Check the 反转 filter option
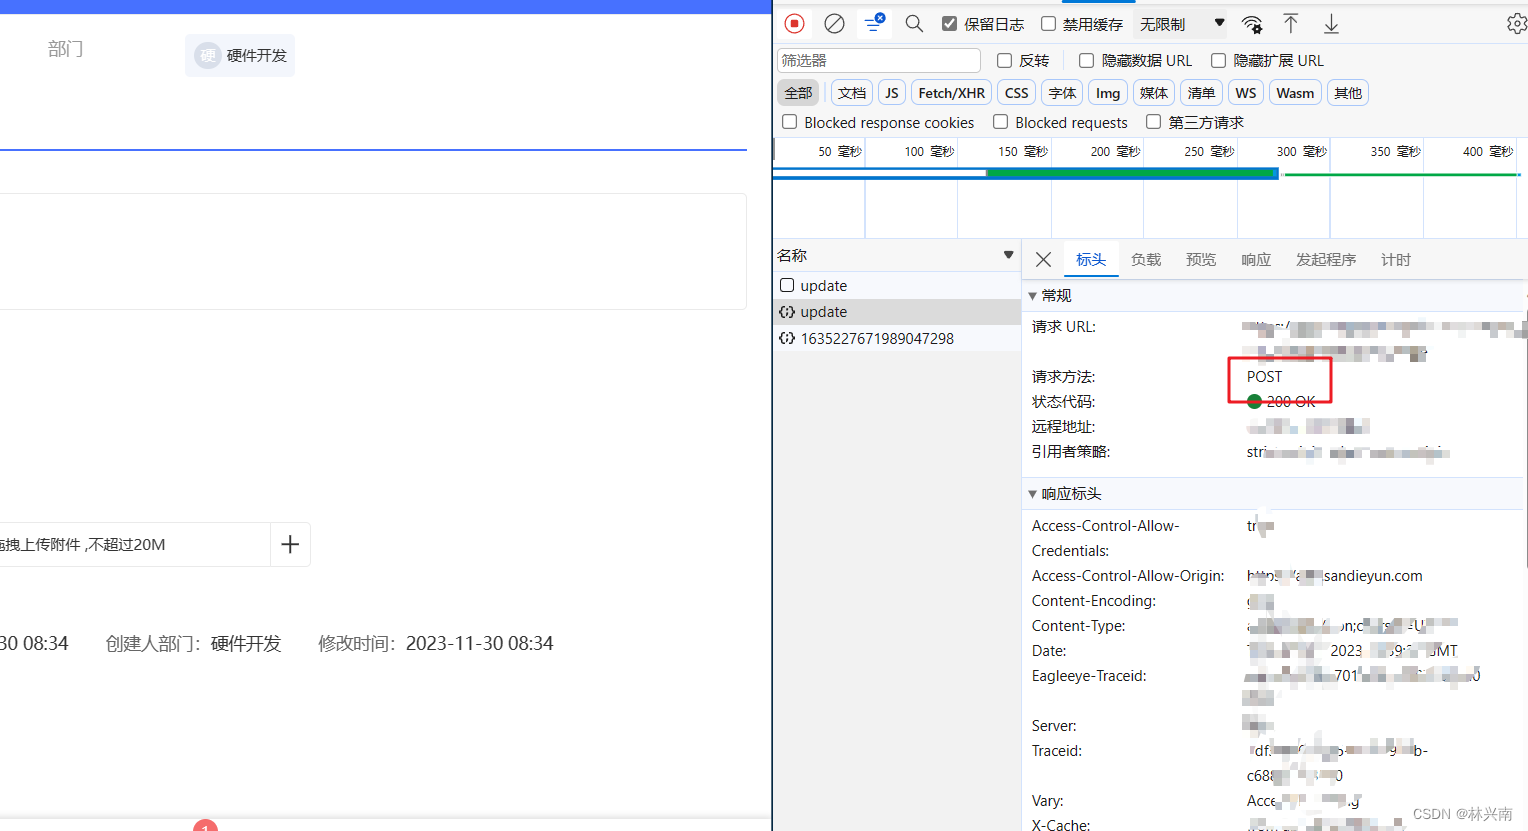The width and height of the screenshot is (1528, 831). [1004, 60]
